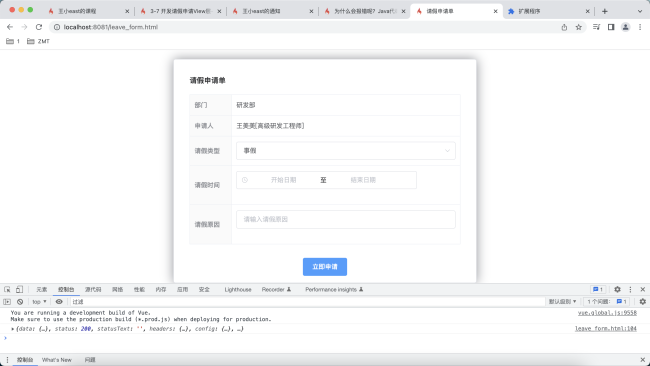This screenshot has width=650, height=366.
Task: Select the What's New drawer tab
Action: click(x=57, y=360)
